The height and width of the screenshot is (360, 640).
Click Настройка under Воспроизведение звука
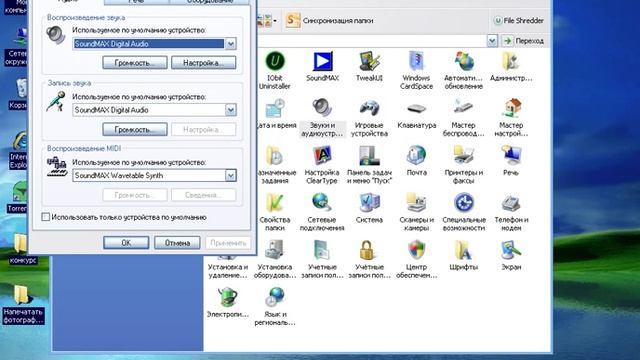click(203, 63)
